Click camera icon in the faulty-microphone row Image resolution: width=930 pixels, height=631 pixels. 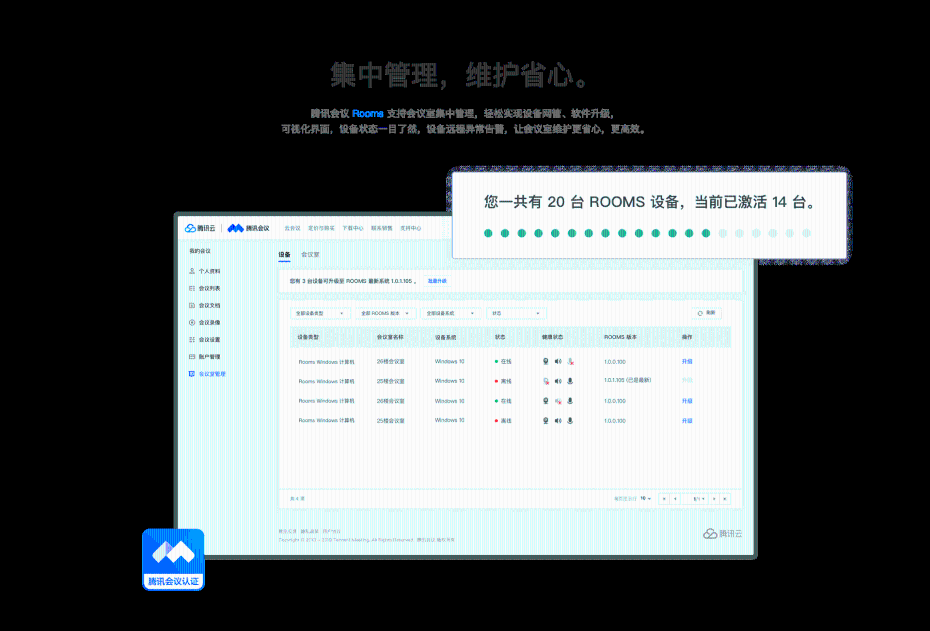pos(546,361)
